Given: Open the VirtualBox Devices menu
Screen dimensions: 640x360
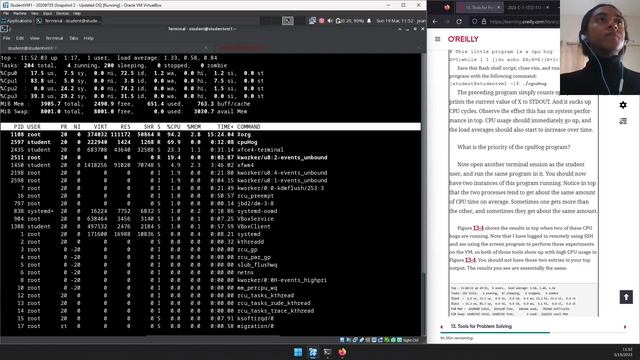Looking at the screenshot, I should (62, 13).
